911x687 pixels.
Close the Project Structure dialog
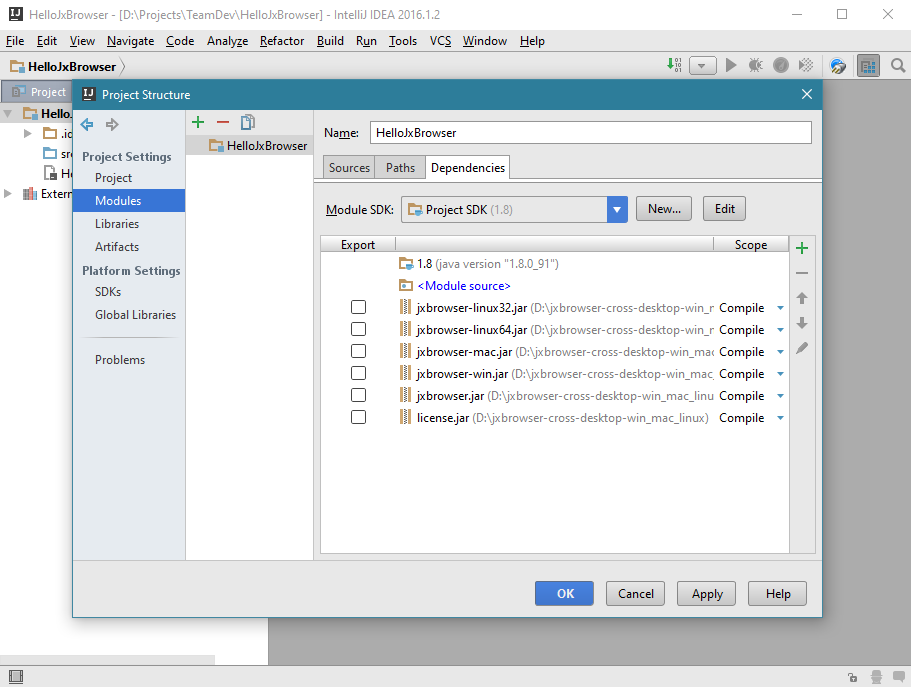[806, 94]
